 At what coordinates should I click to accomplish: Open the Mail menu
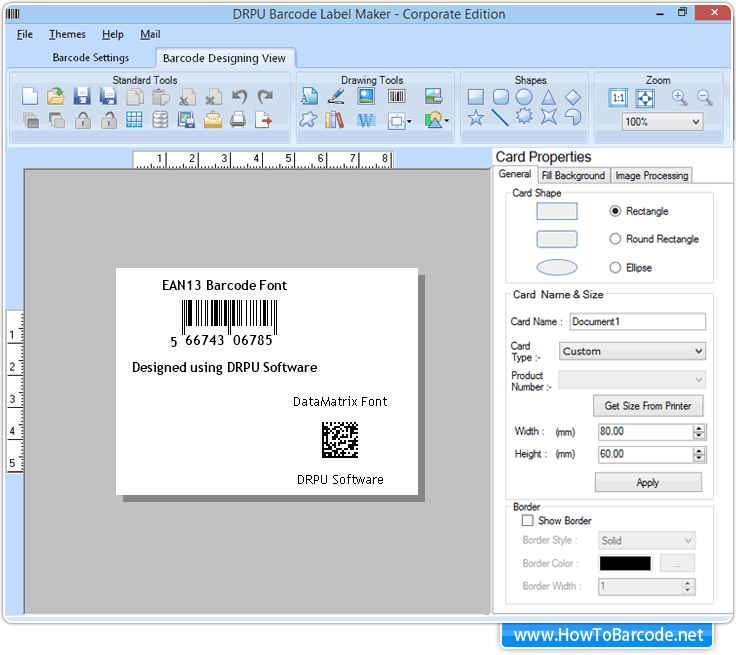(x=150, y=34)
